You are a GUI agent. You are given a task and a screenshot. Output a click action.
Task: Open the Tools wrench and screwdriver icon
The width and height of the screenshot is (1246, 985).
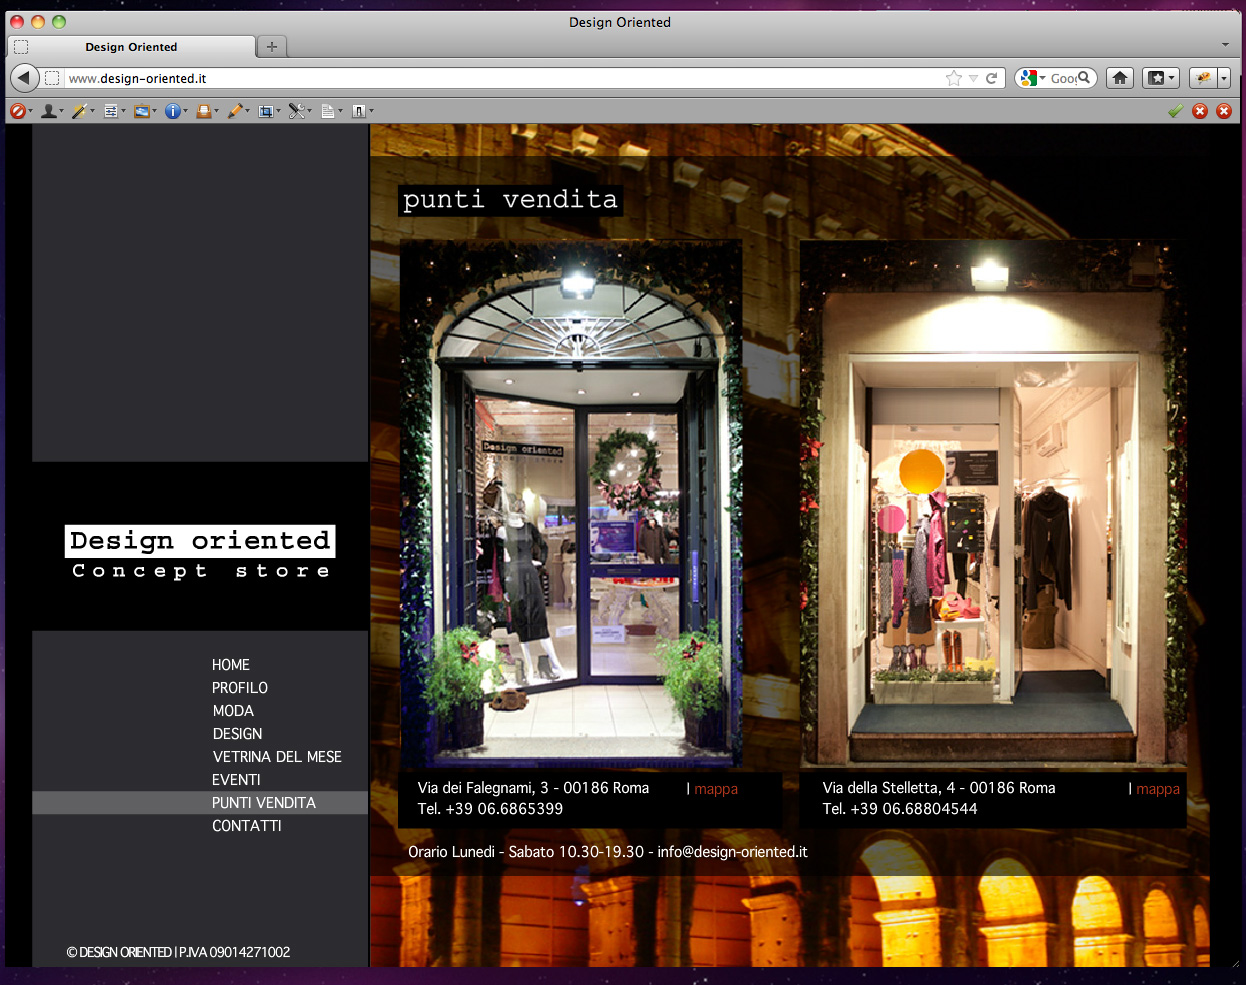point(296,111)
